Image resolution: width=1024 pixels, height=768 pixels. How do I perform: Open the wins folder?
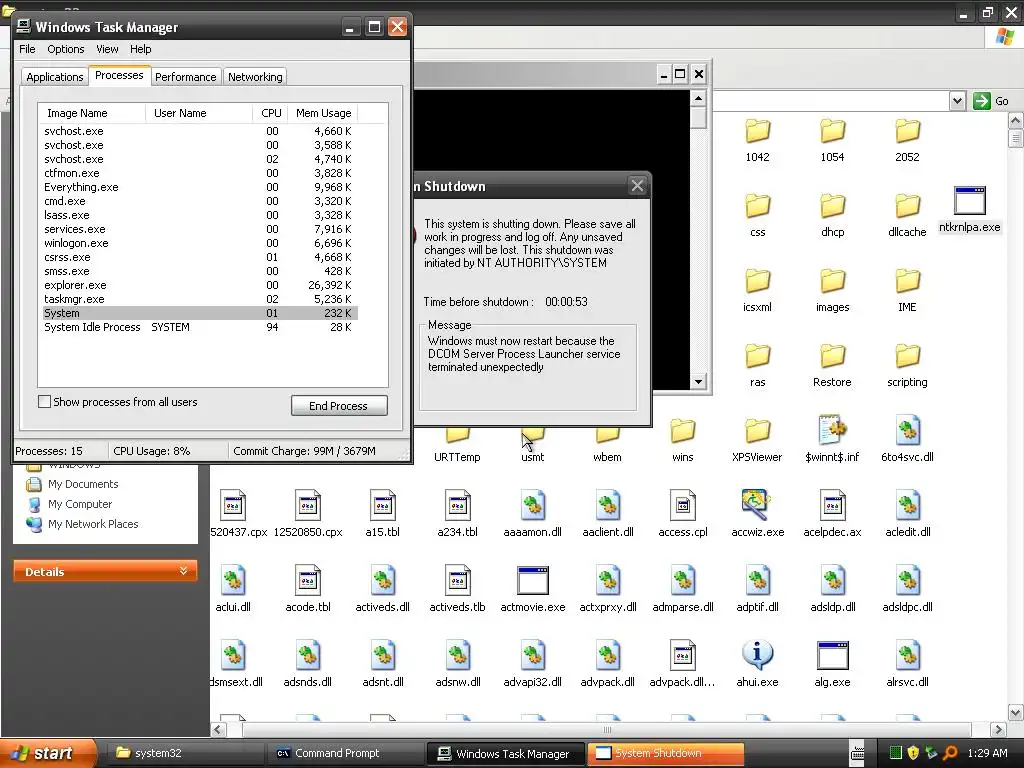point(682,431)
